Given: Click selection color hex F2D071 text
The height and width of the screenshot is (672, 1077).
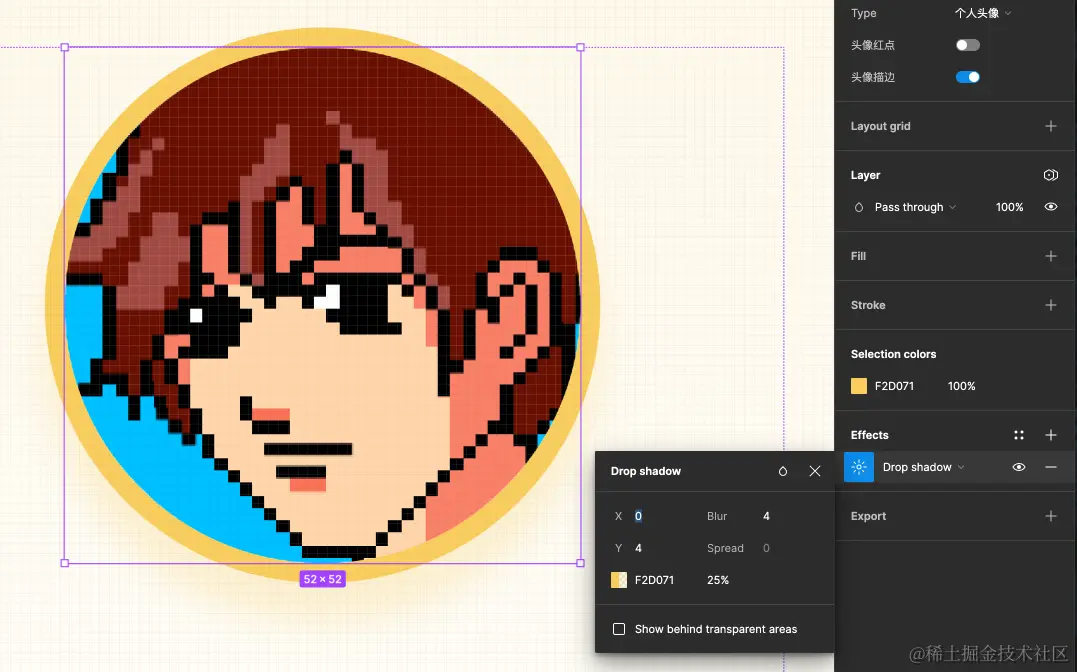Looking at the screenshot, I should click(894, 386).
